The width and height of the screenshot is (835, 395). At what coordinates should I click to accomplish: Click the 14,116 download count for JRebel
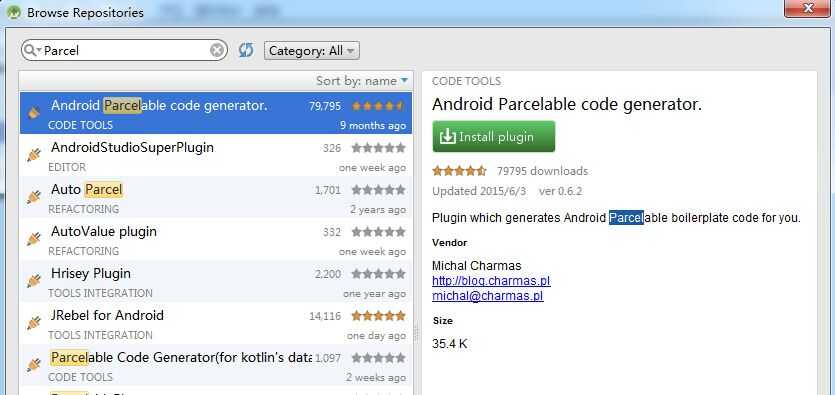[x=325, y=316]
